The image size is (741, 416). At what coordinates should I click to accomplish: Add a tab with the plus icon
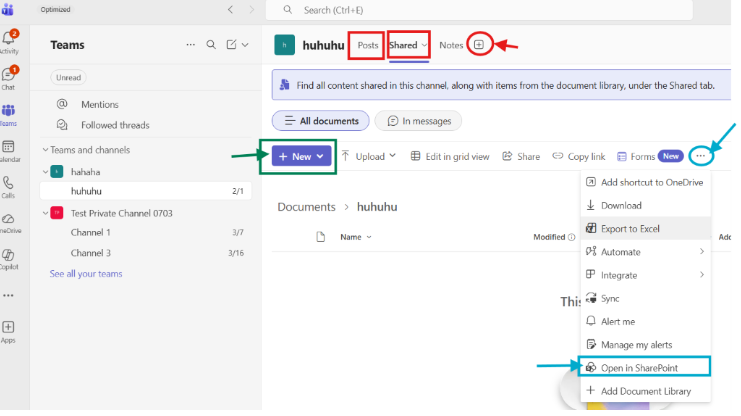pyautogui.click(x=479, y=45)
